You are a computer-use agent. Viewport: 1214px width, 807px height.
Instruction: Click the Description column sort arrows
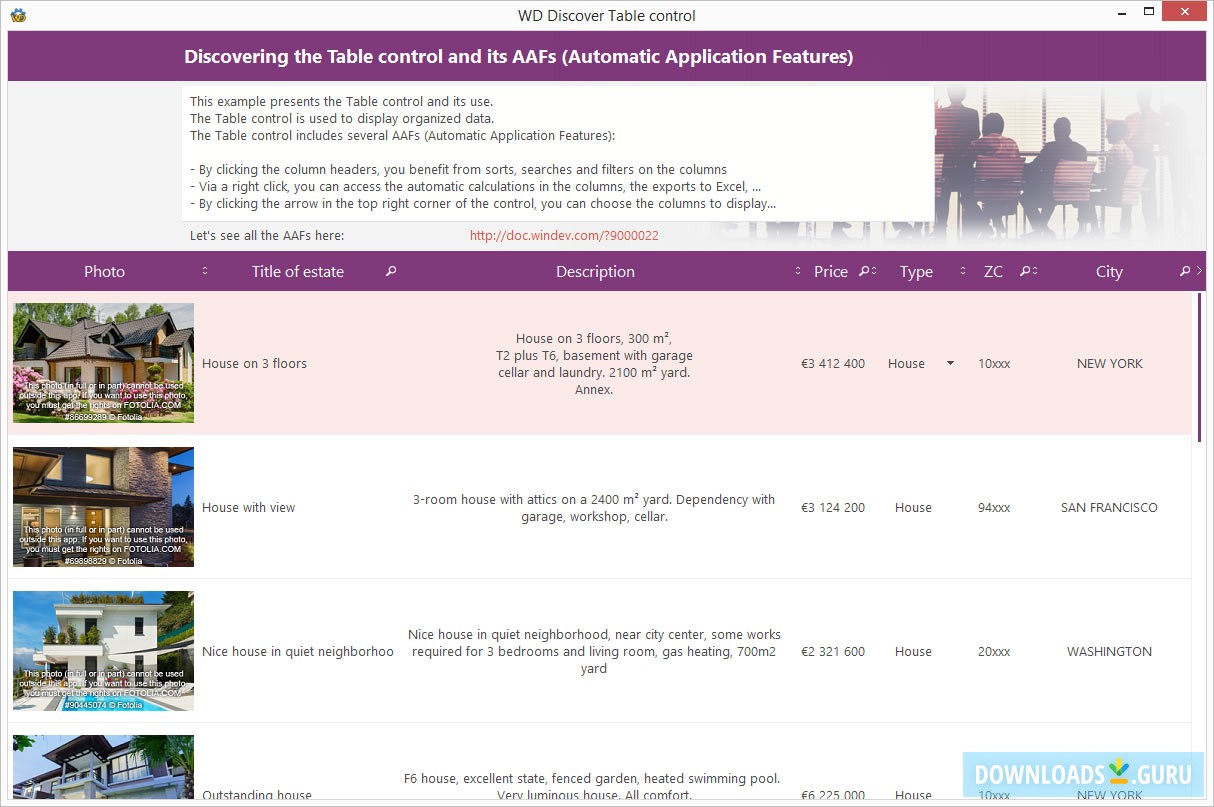[798, 271]
